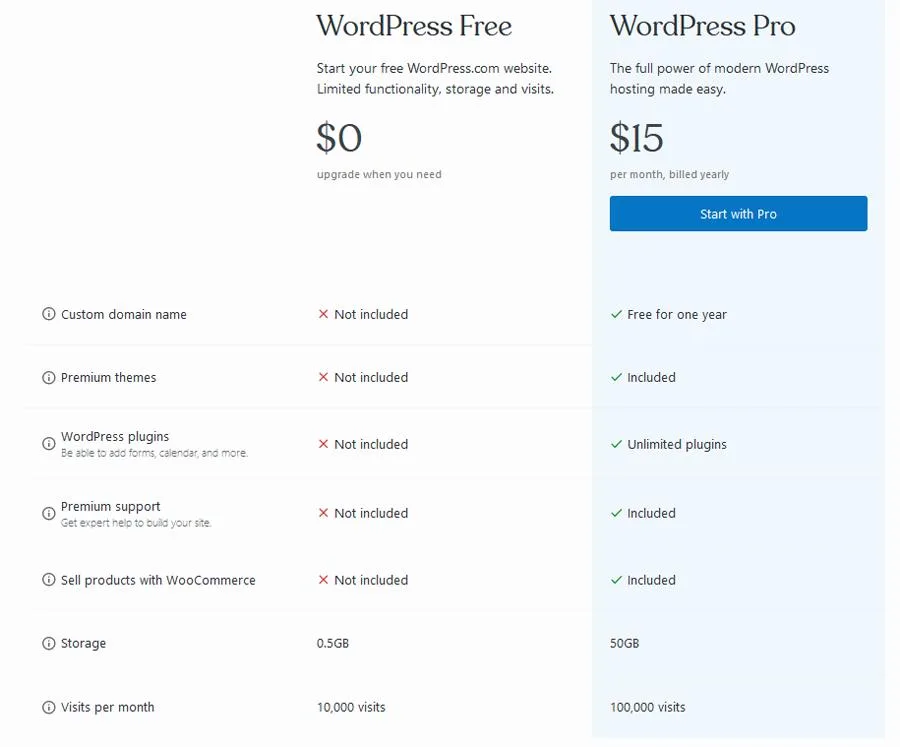The width and height of the screenshot is (900, 747).
Task: Click the checkmark beside Included for Premium support
Action: [x=617, y=513]
